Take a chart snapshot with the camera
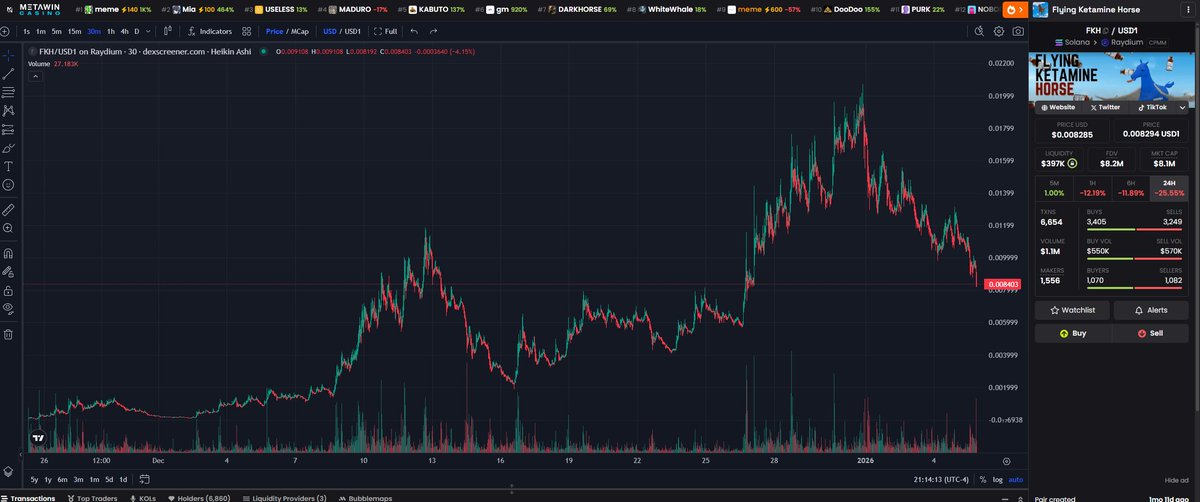The width and height of the screenshot is (1200, 502). click(1017, 31)
